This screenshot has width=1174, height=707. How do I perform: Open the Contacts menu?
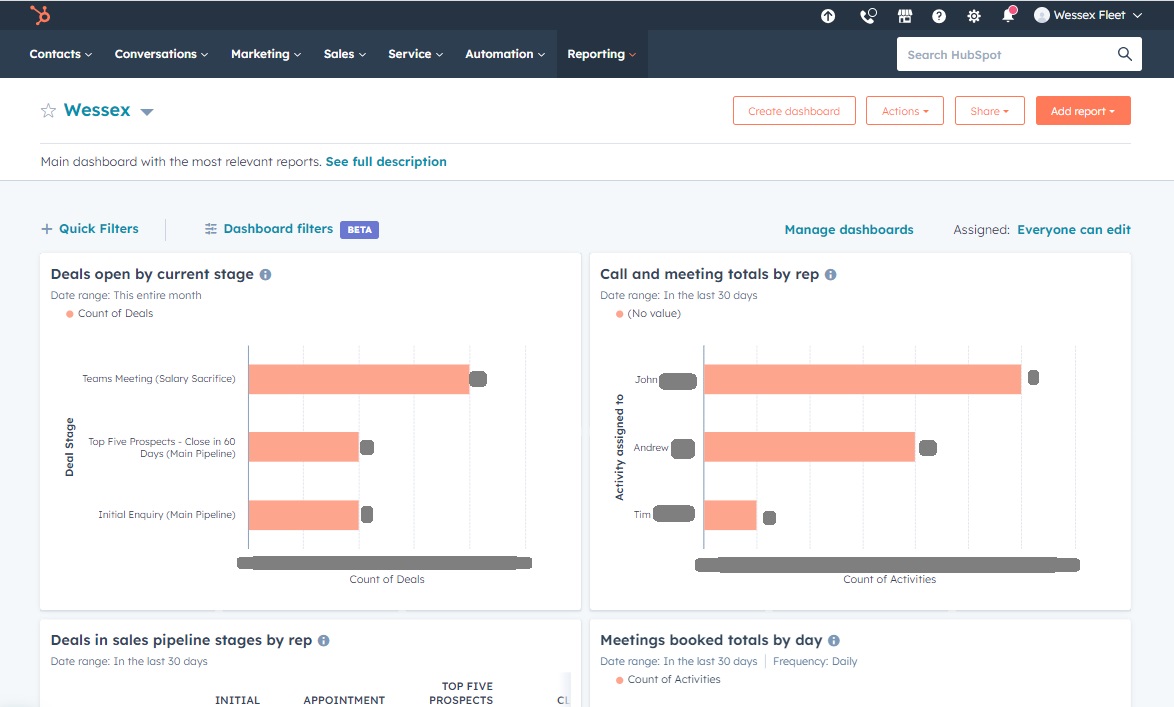[x=60, y=54]
